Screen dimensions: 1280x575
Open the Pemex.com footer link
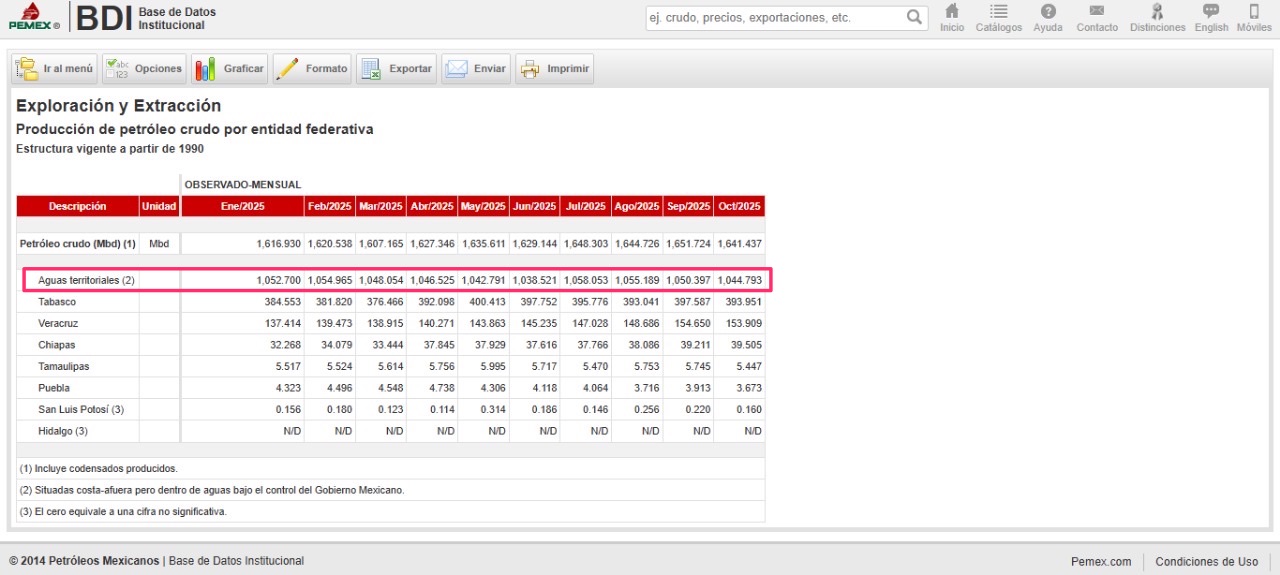(x=1100, y=561)
